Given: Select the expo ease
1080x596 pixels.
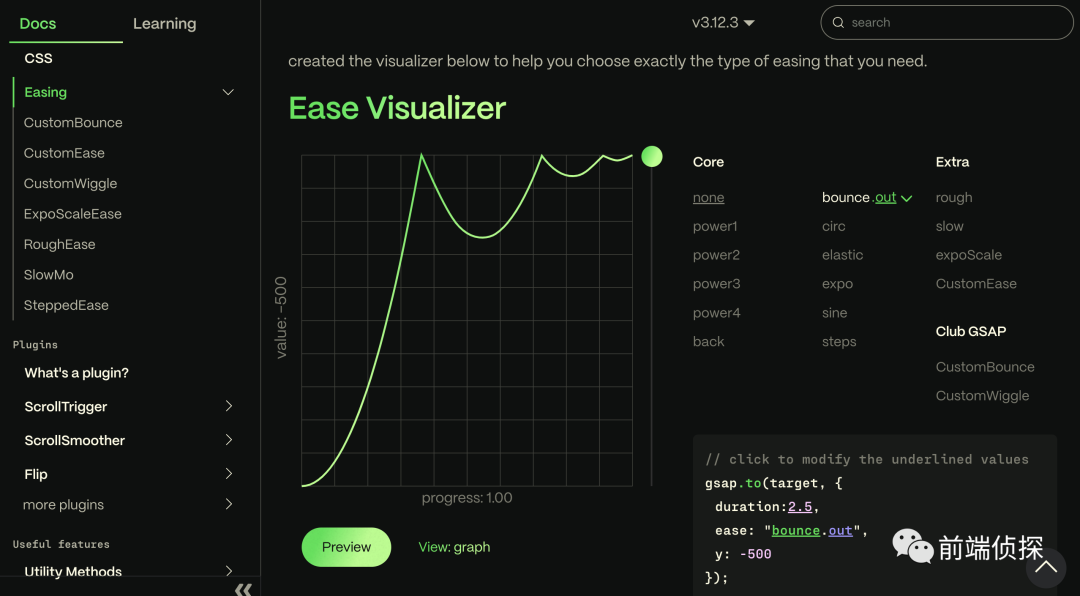Looking at the screenshot, I should tap(838, 284).
